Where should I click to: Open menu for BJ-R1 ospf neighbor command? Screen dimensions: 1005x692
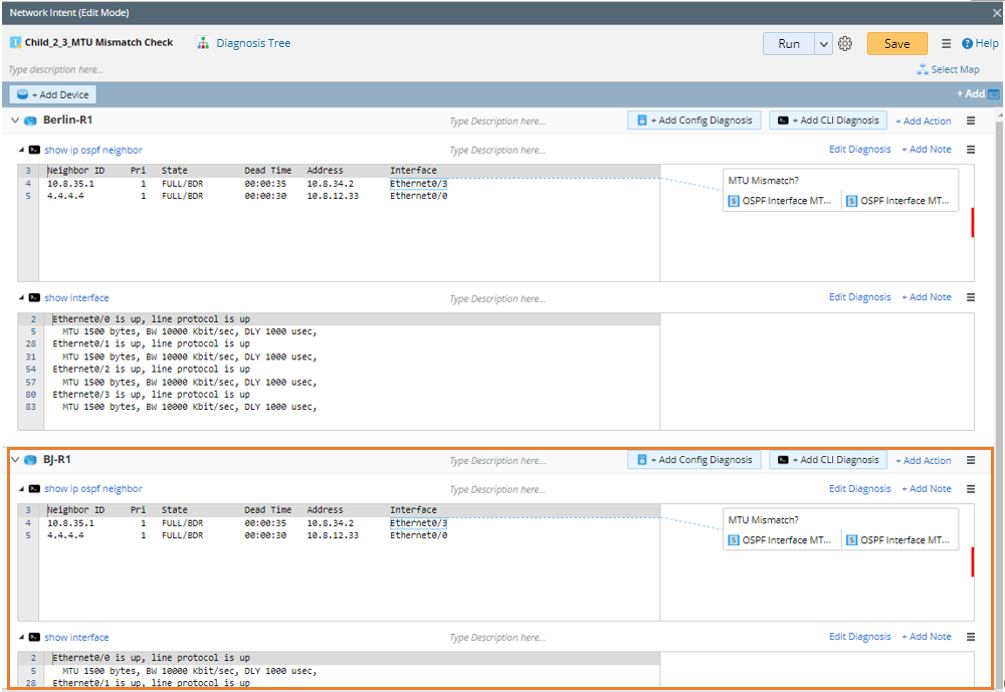tap(971, 489)
